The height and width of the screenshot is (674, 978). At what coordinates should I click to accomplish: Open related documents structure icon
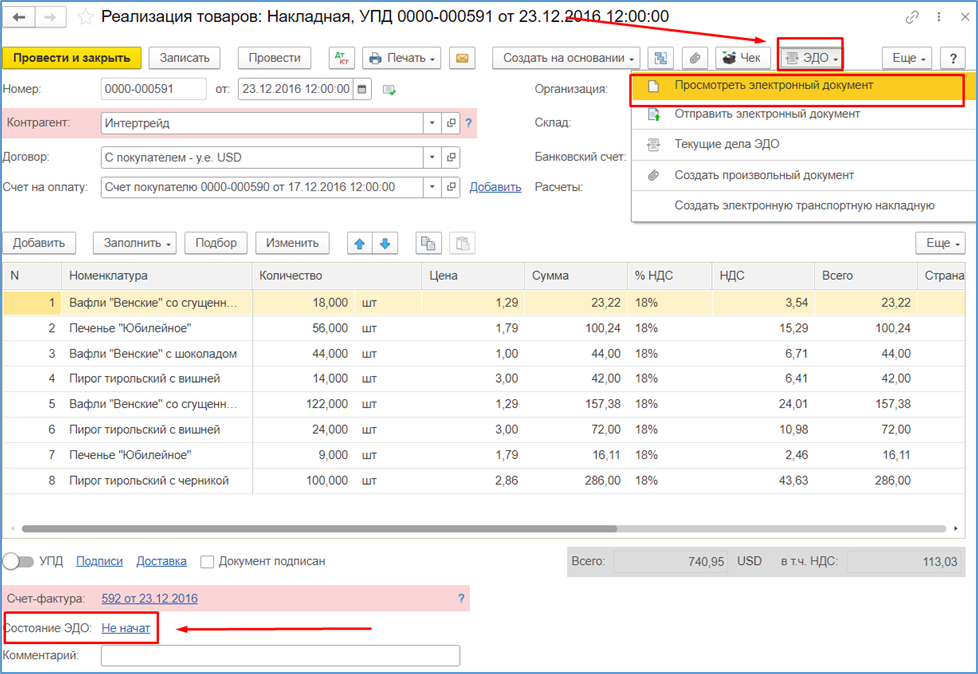tap(661, 58)
